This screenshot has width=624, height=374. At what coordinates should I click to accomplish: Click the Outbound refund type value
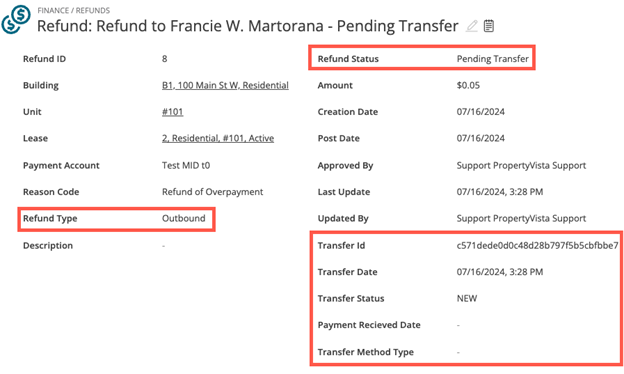click(183, 218)
